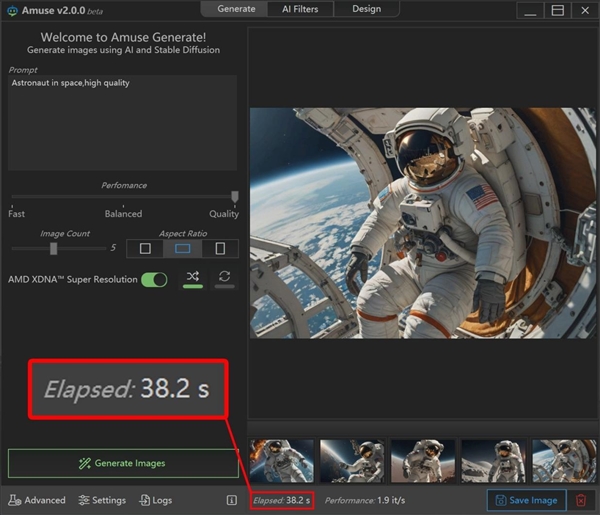This screenshot has height=515, width=600.
Task: Select the square aspect ratio icon
Action: (x=145, y=248)
